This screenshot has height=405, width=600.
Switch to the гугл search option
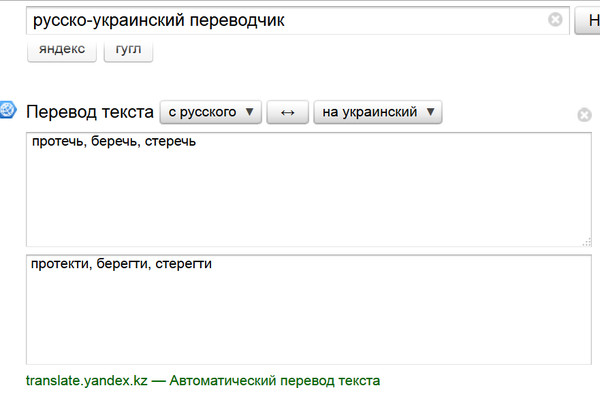130,48
